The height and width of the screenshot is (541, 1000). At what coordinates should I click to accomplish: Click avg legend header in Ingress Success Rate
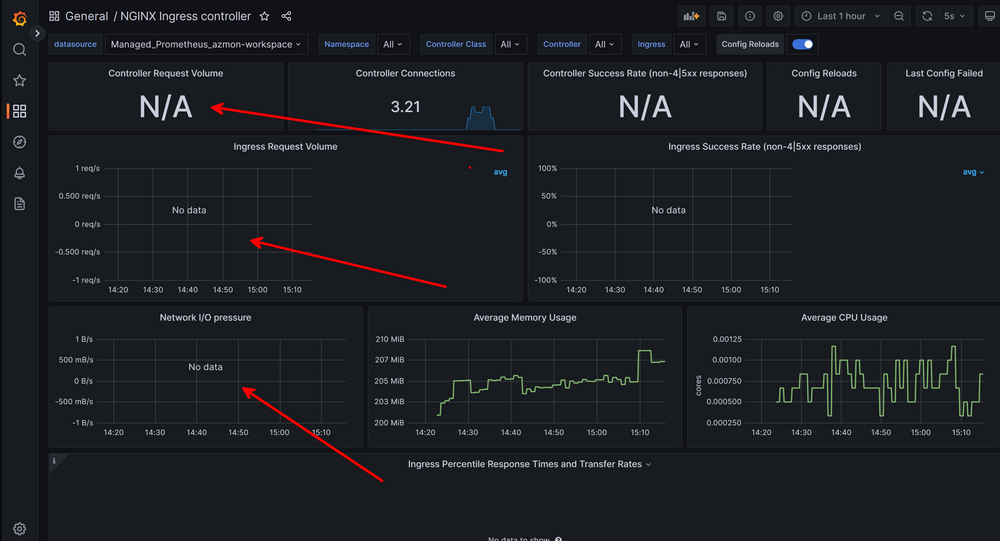pyautogui.click(x=972, y=172)
